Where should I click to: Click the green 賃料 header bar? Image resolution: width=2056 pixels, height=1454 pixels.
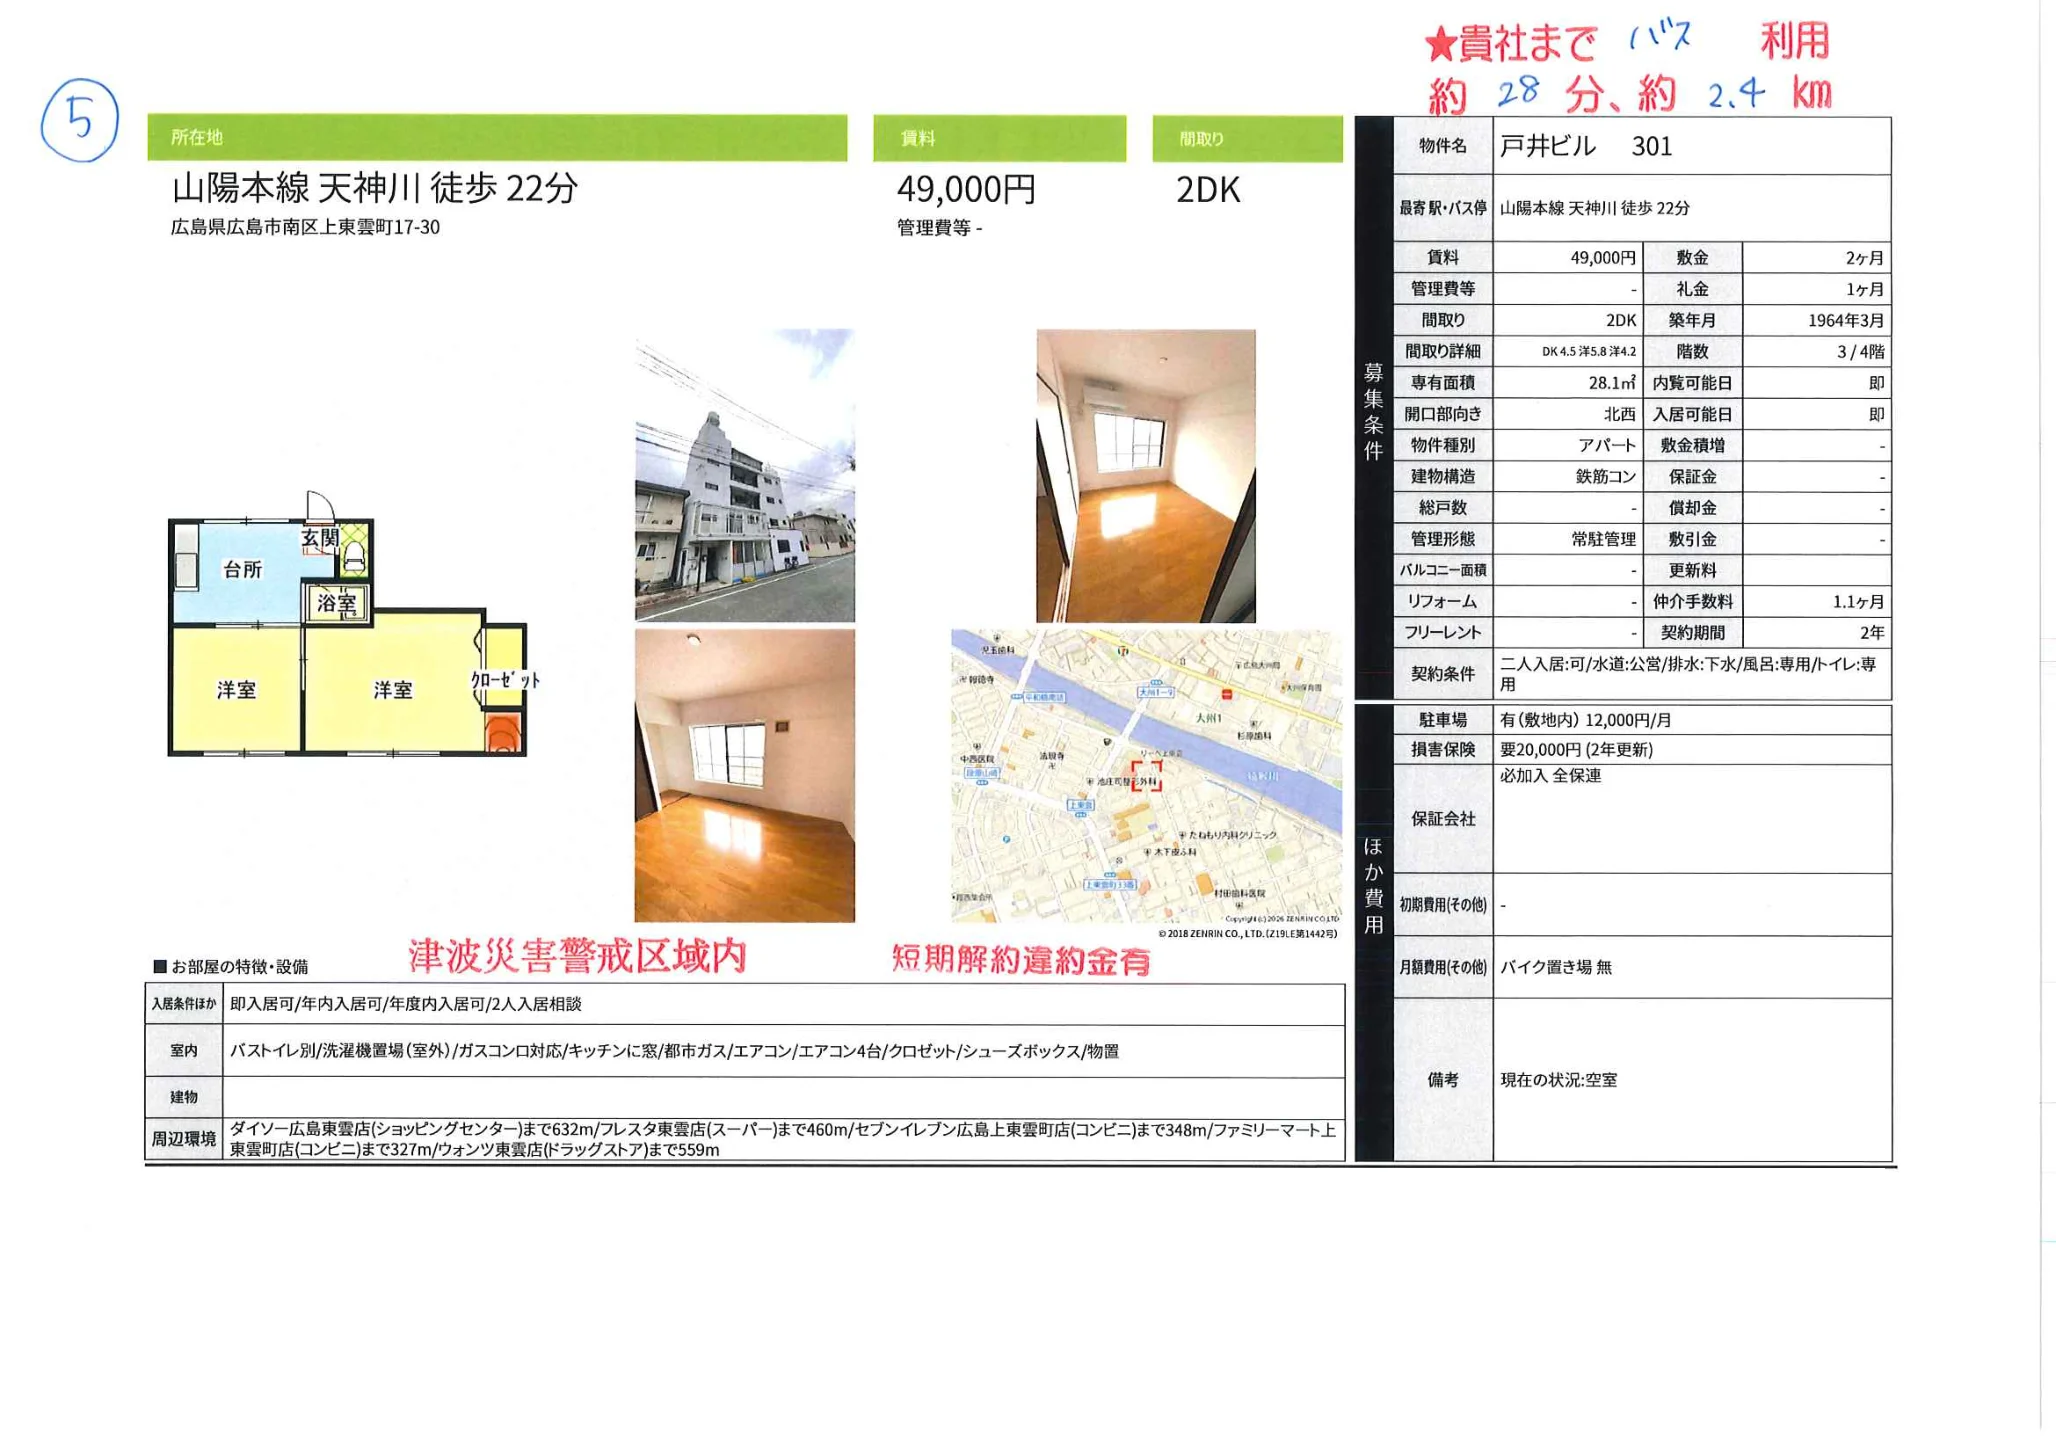click(999, 138)
